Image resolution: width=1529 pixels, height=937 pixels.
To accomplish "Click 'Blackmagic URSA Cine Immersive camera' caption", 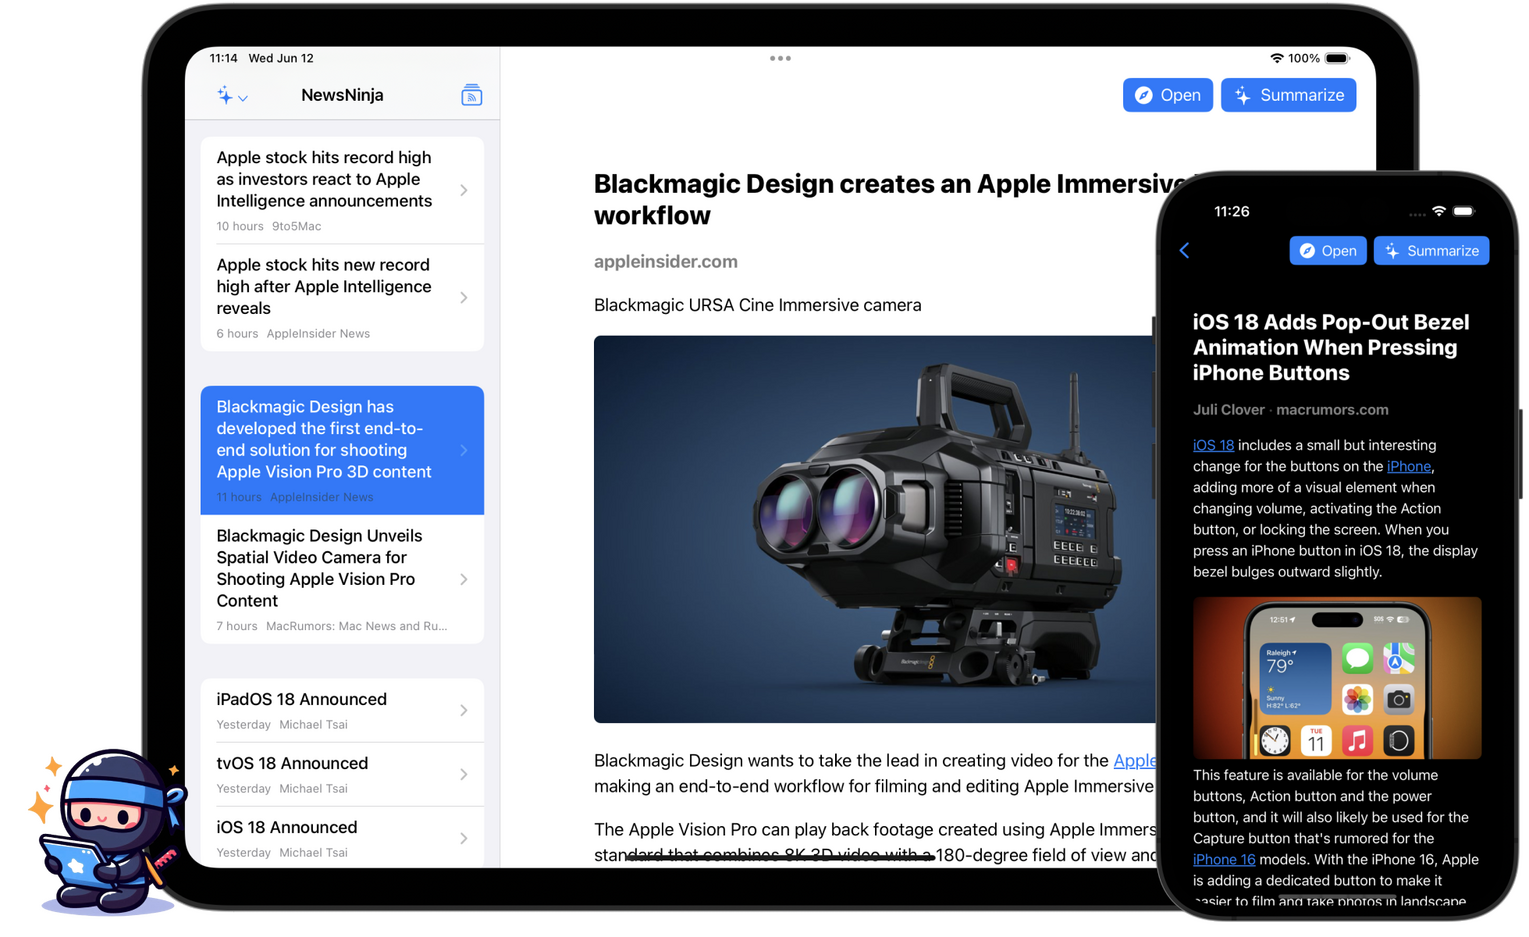I will 758,305.
